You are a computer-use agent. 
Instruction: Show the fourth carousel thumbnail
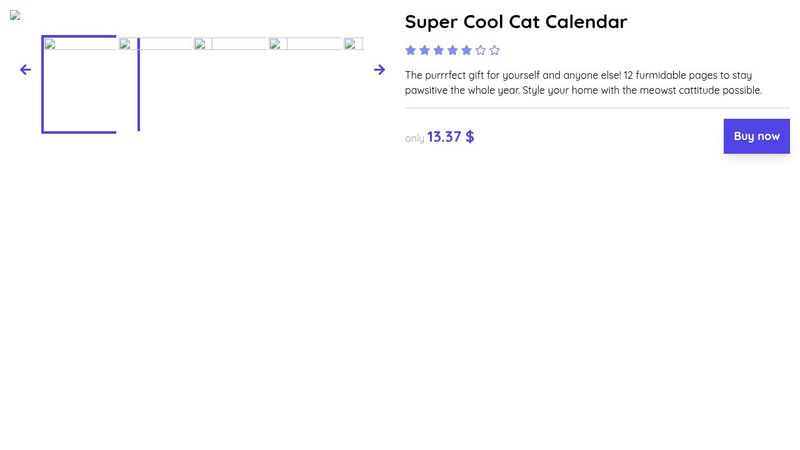click(305, 44)
